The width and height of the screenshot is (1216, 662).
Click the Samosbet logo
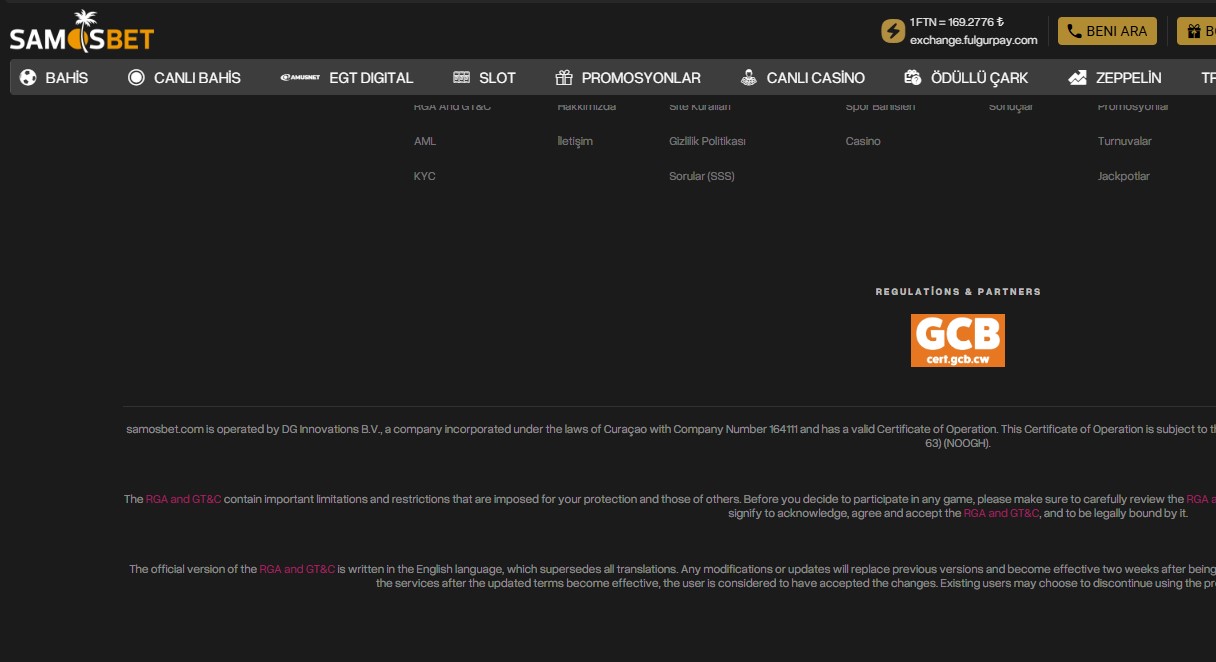(x=82, y=33)
